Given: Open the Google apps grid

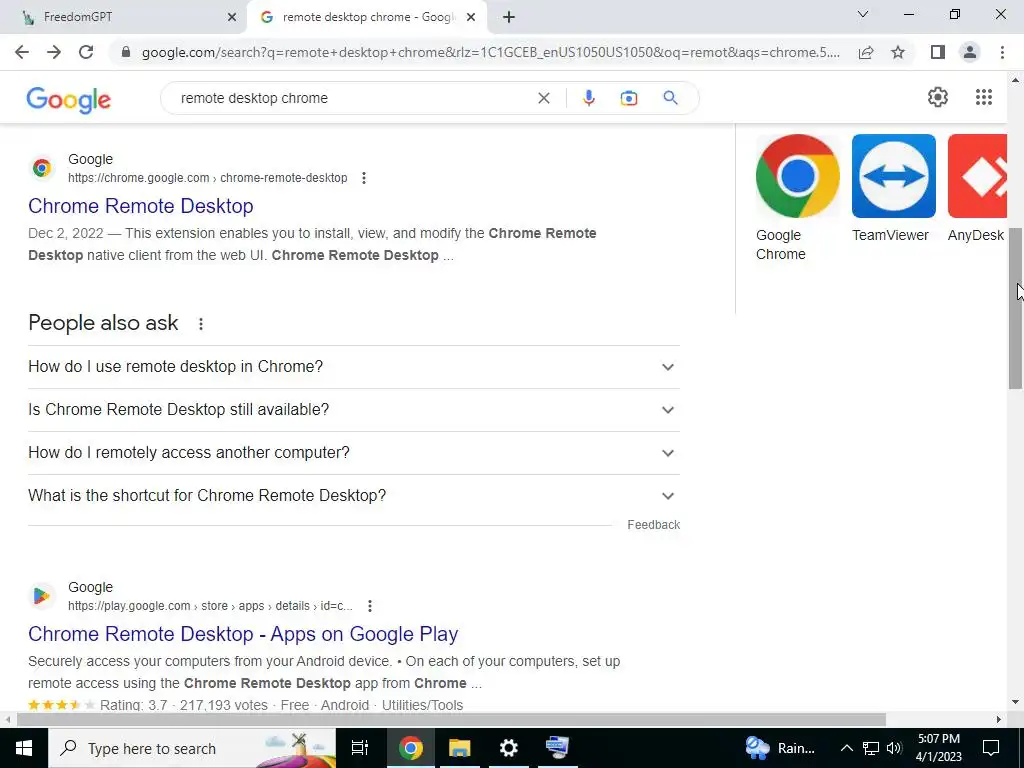Looking at the screenshot, I should (x=984, y=97).
